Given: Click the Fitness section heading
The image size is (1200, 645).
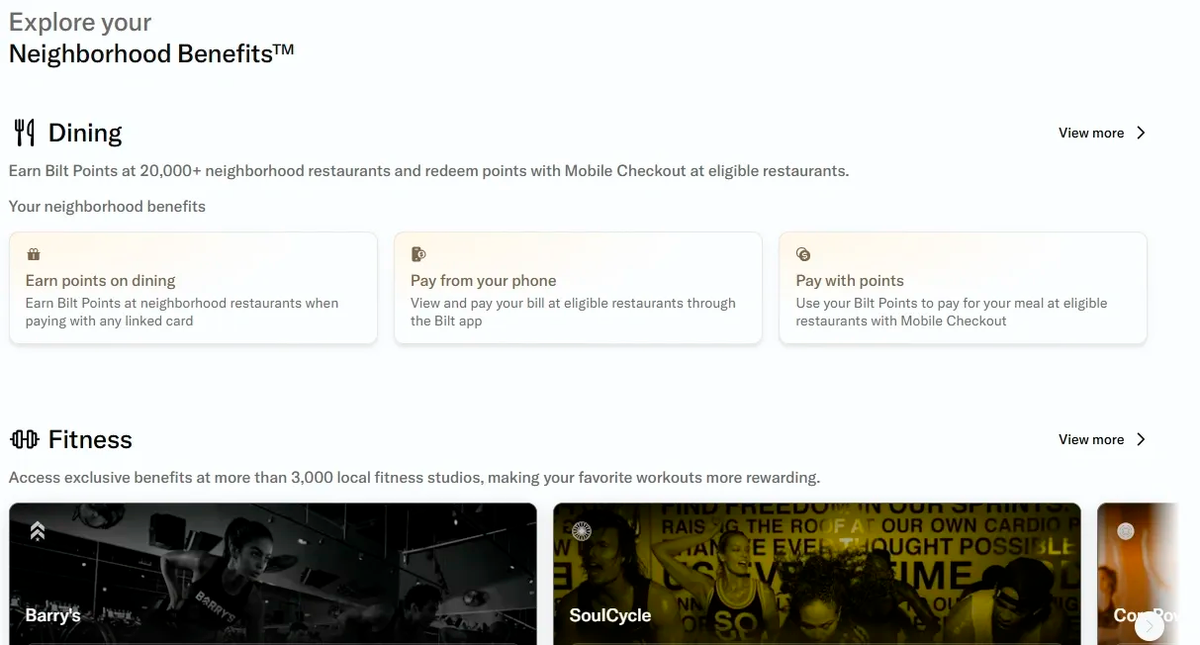Looking at the screenshot, I should click(90, 440).
